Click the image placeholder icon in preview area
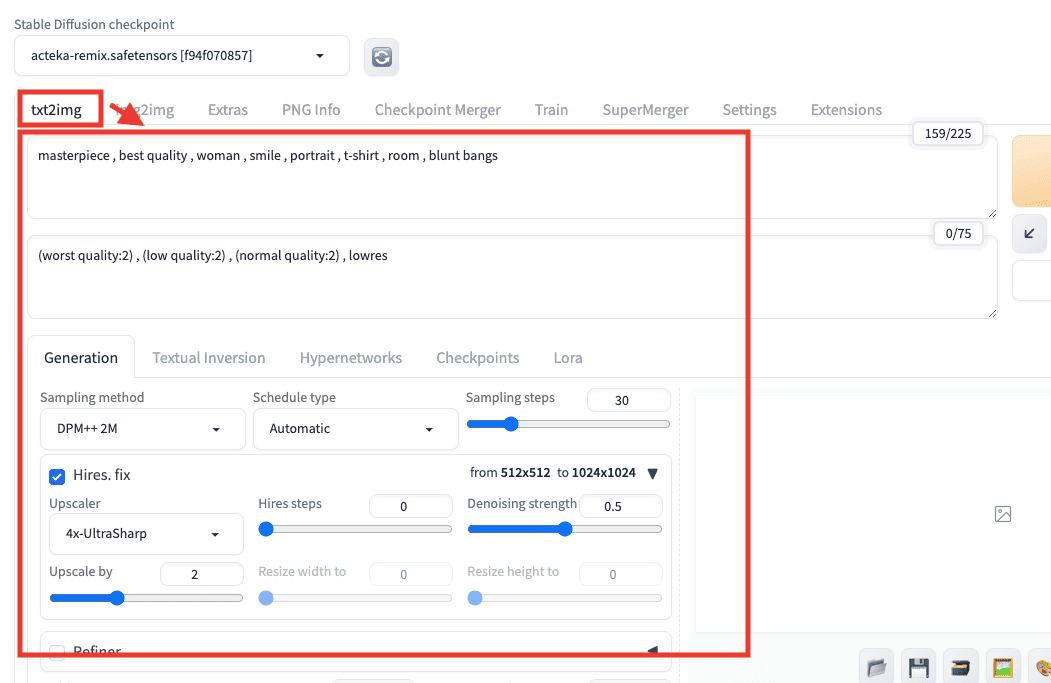 click(x=1002, y=514)
